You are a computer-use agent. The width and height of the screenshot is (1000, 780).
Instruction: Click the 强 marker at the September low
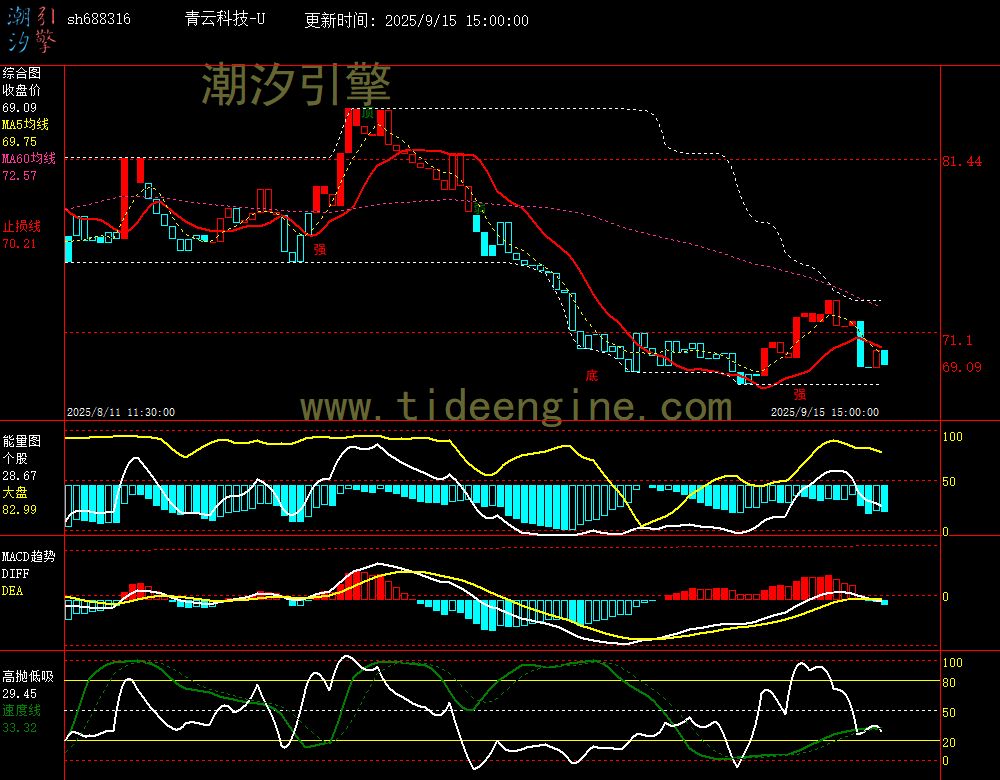800,394
